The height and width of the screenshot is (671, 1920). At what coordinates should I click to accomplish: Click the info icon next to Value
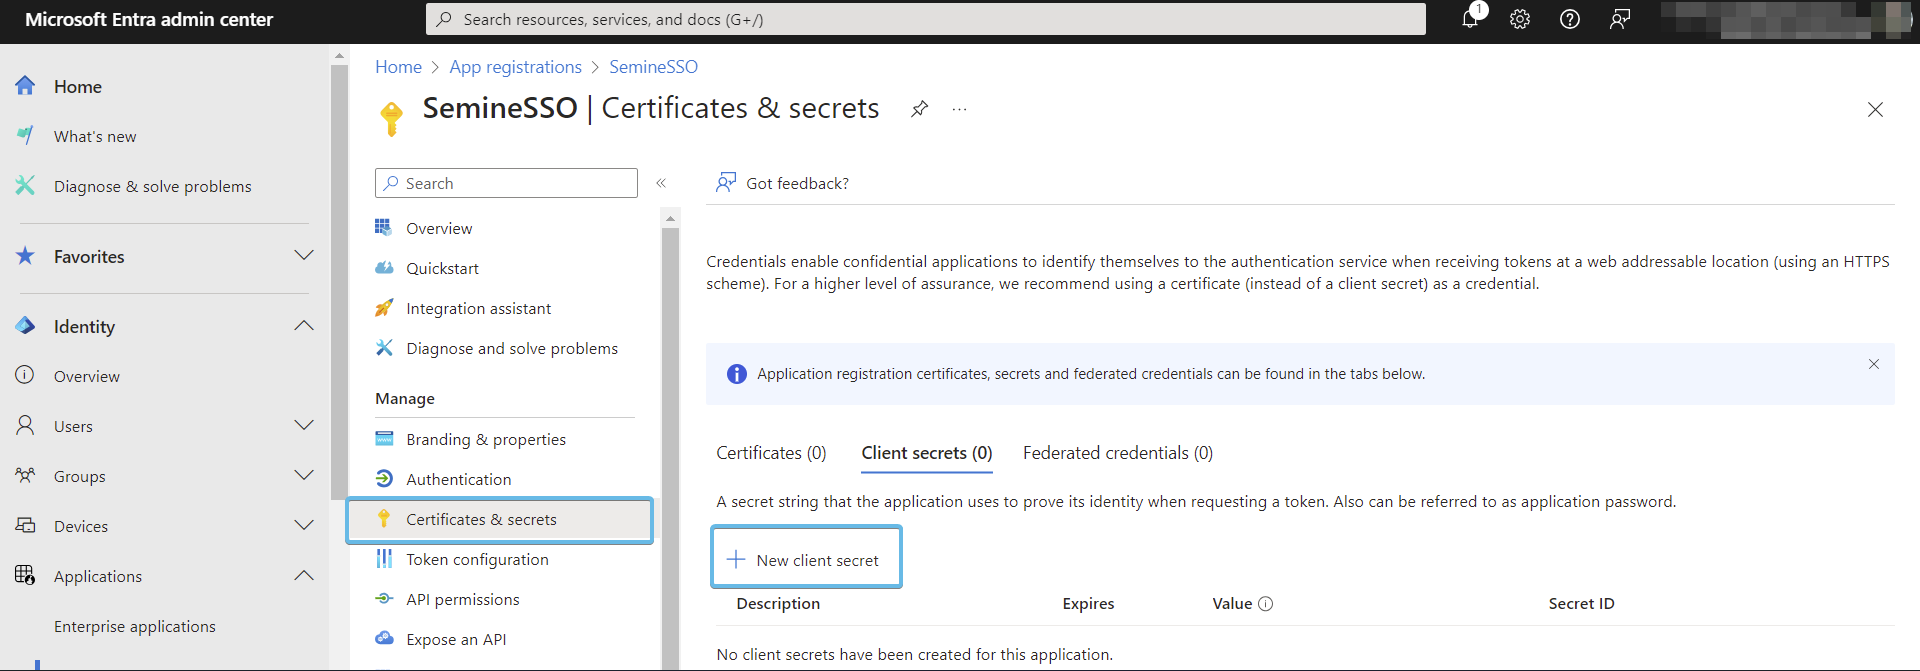click(1265, 604)
